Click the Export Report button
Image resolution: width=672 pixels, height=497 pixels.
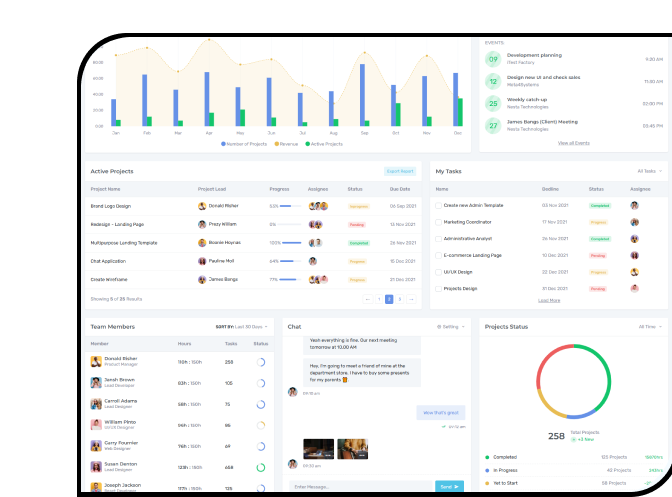pyautogui.click(x=399, y=171)
